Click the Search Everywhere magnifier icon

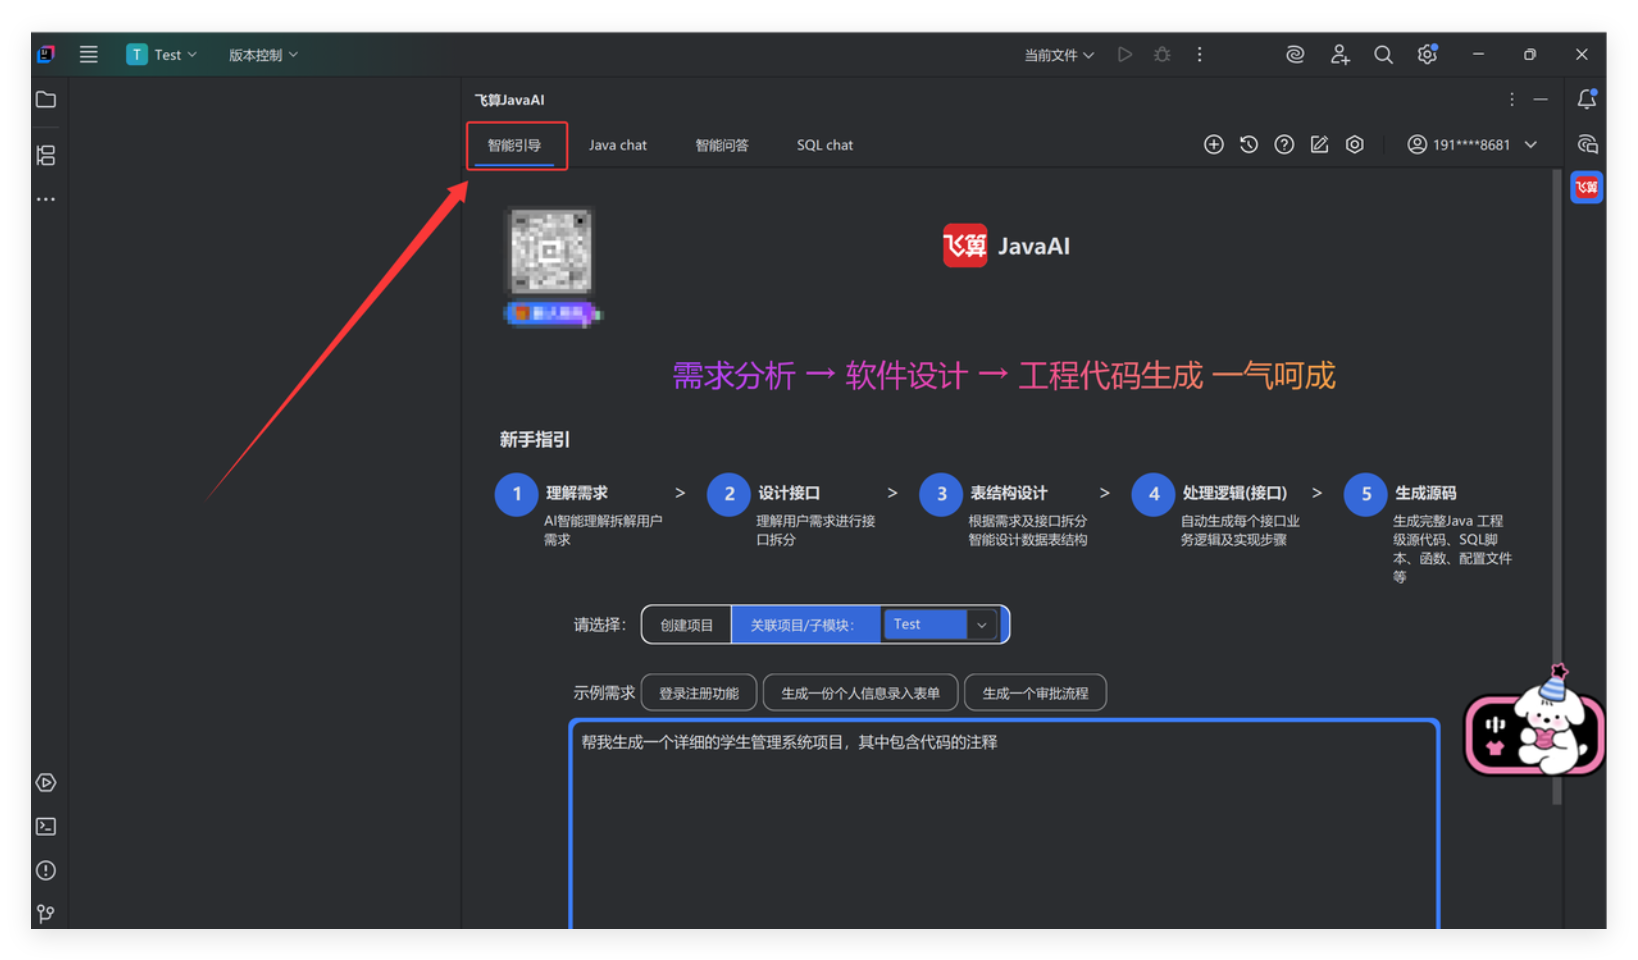tap(1383, 55)
